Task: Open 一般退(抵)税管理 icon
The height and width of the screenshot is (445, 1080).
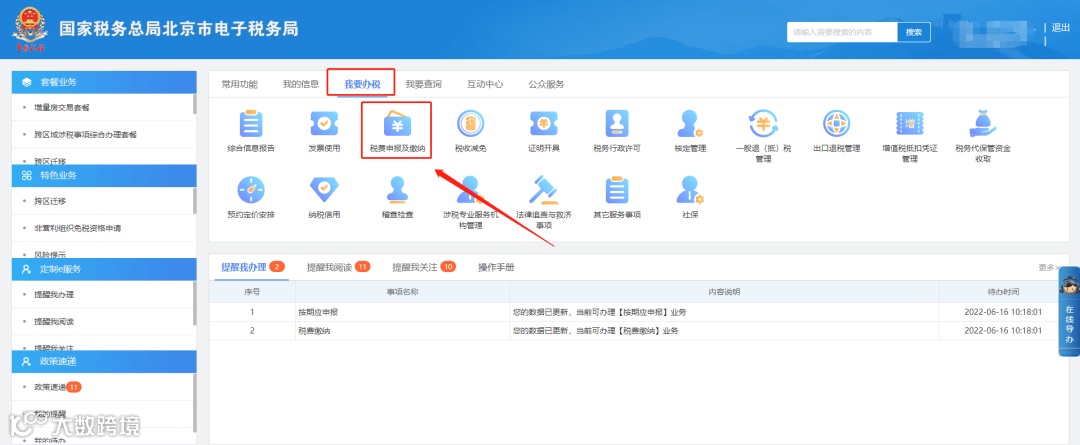Action: [763, 125]
